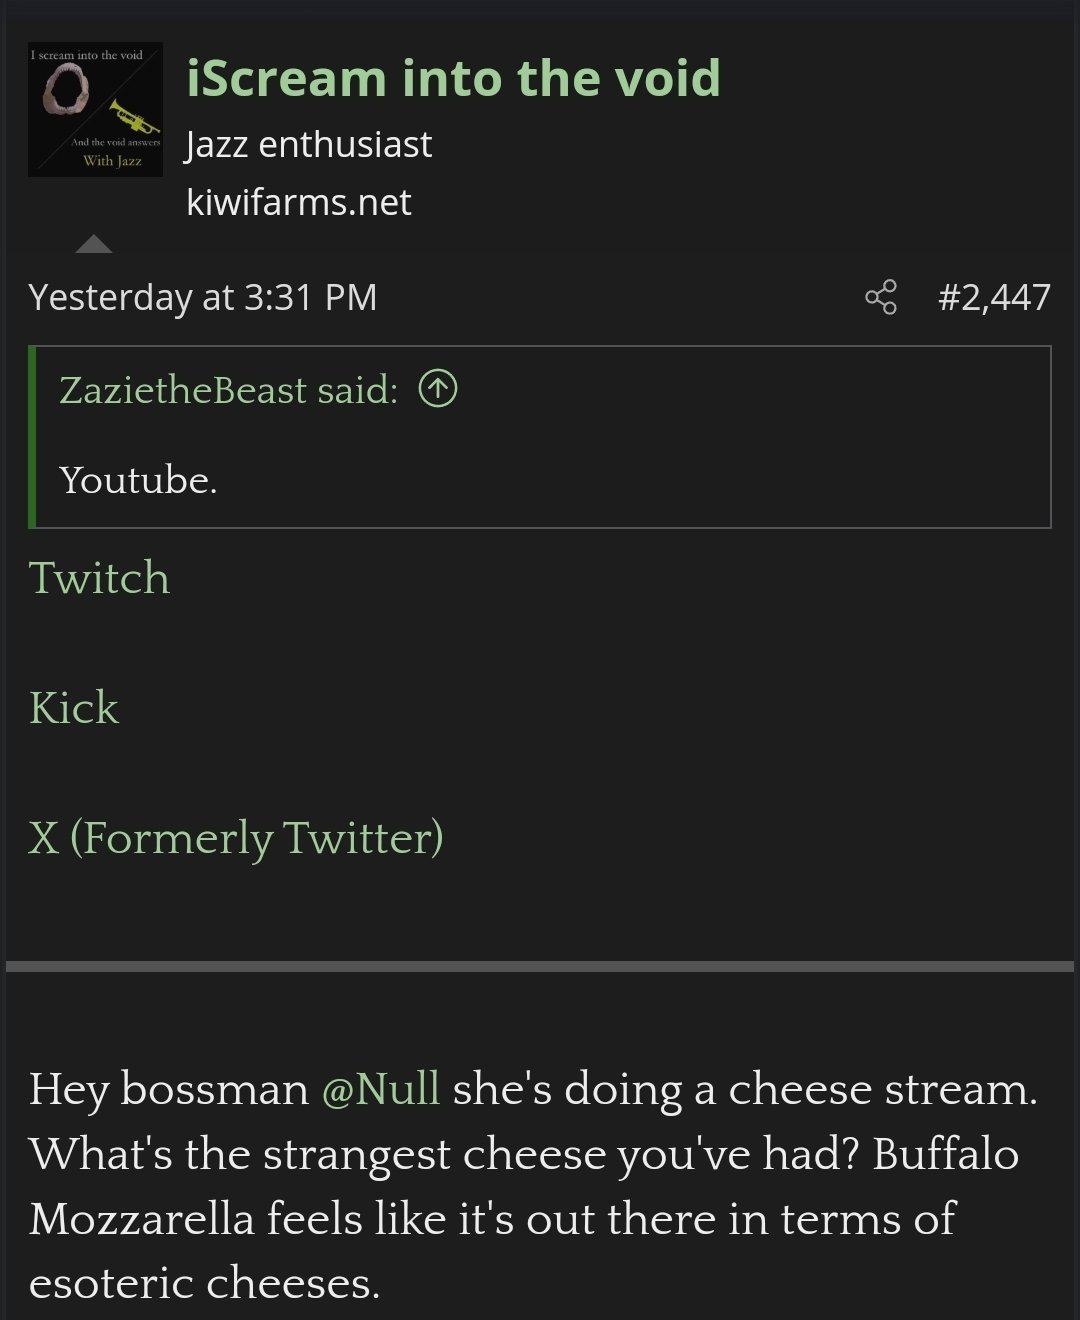Click the circled up-arrow in the quote header

(x=438, y=389)
